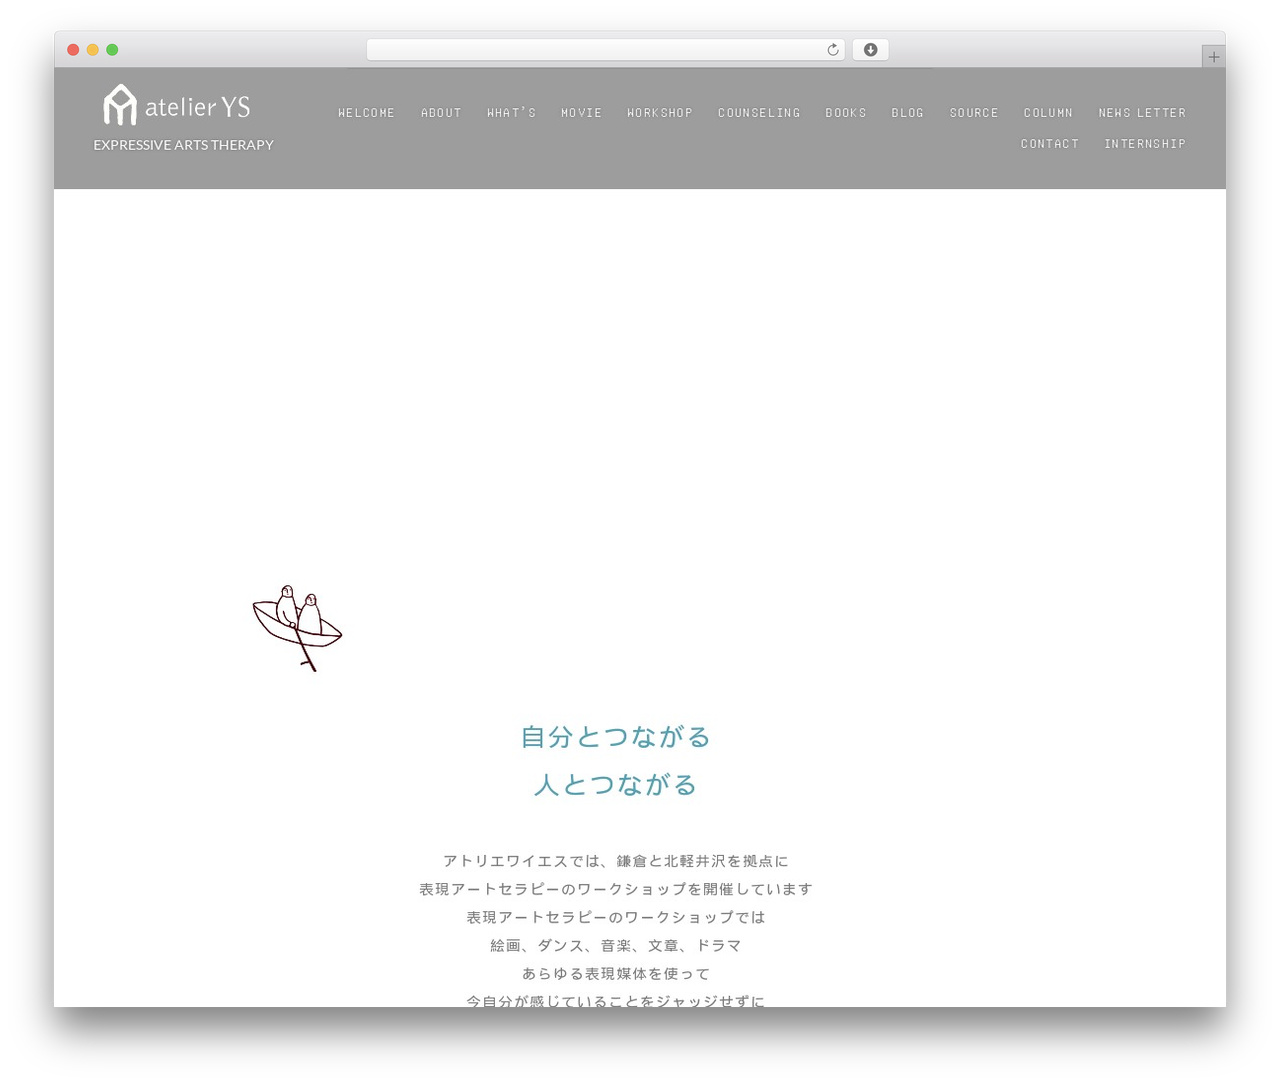Open the INTERNSHIP page
The width and height of the screenshot is (1280, 1084).
tap(1145, 144)
